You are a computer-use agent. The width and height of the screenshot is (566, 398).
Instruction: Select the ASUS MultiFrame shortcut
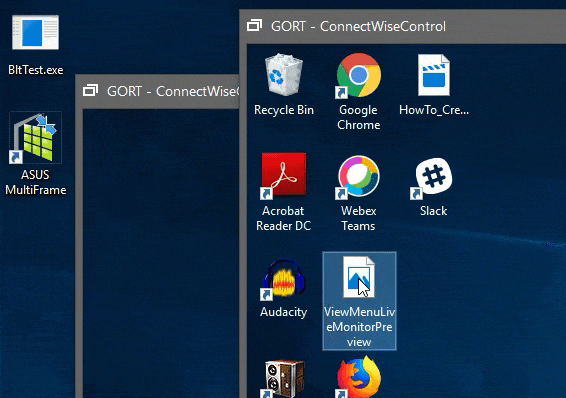point(35,137)
